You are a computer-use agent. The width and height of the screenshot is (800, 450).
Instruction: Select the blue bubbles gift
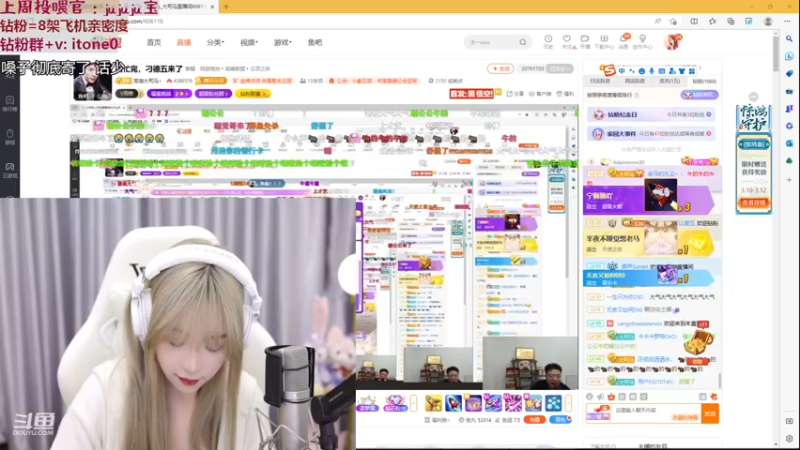[x=553, y=403]
